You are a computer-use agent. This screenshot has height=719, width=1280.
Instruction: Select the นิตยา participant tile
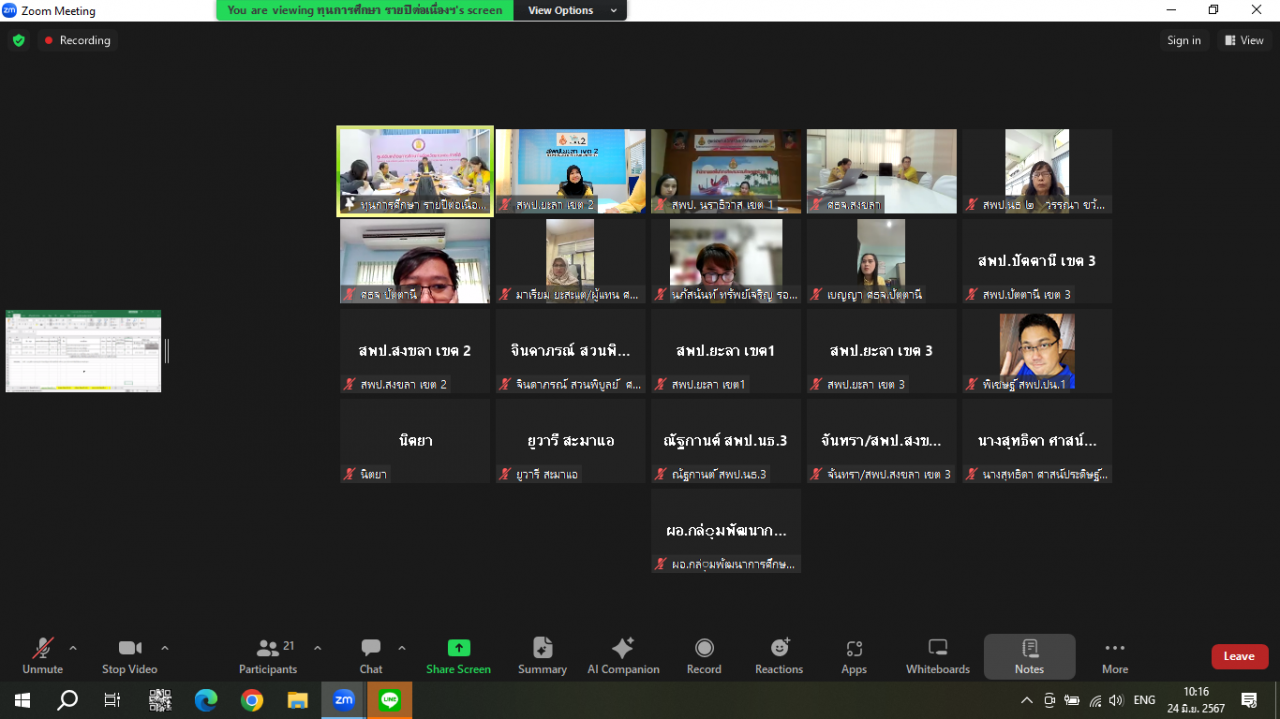[415, 441]
